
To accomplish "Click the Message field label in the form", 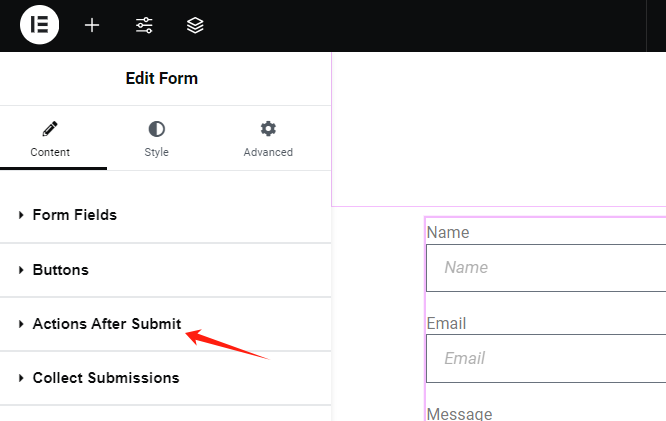I will [459, 414].
